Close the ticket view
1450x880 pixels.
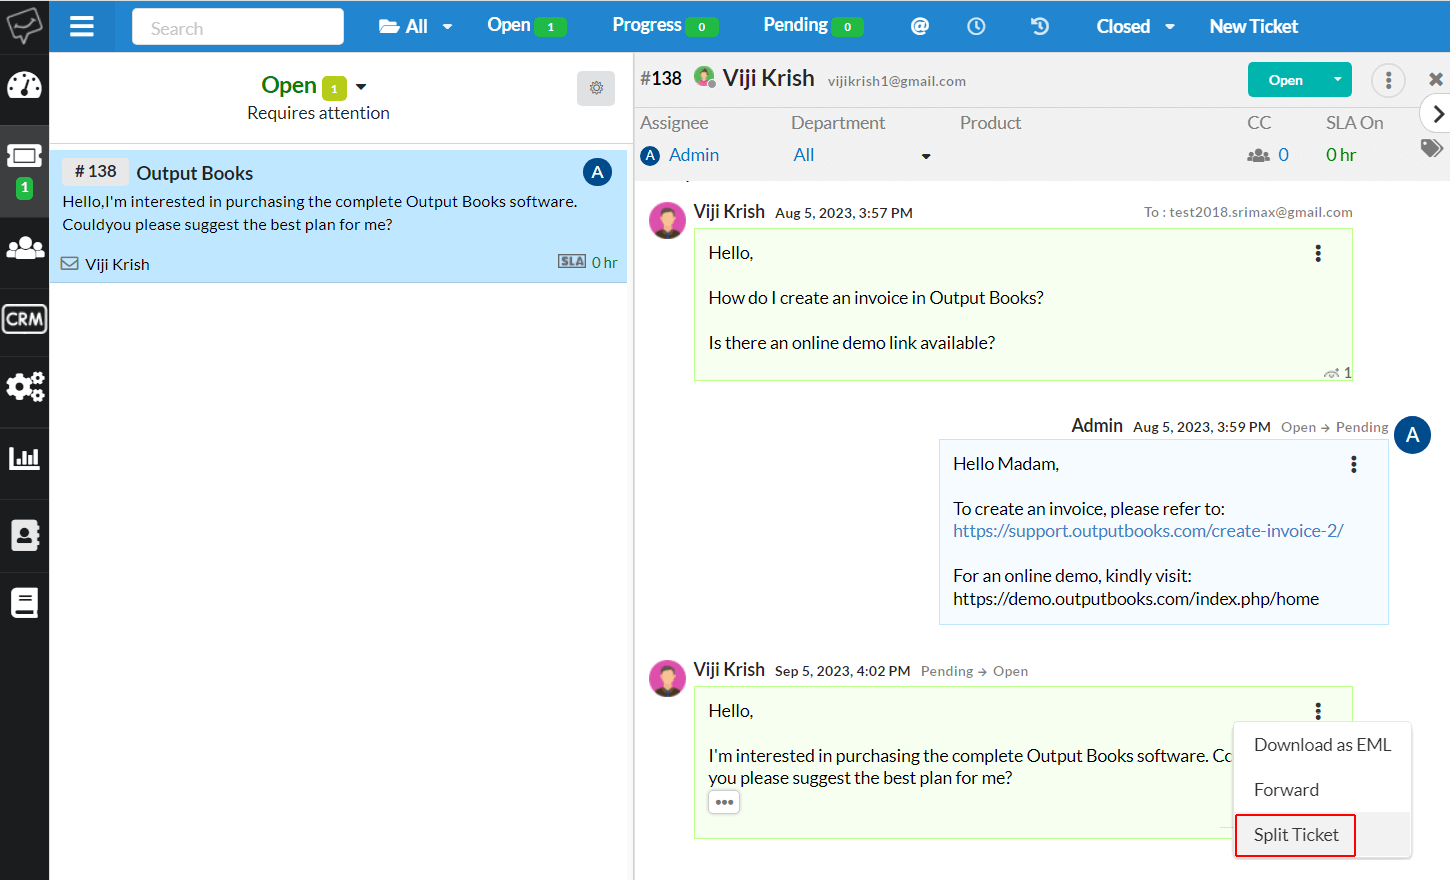tap(1436, 79)
